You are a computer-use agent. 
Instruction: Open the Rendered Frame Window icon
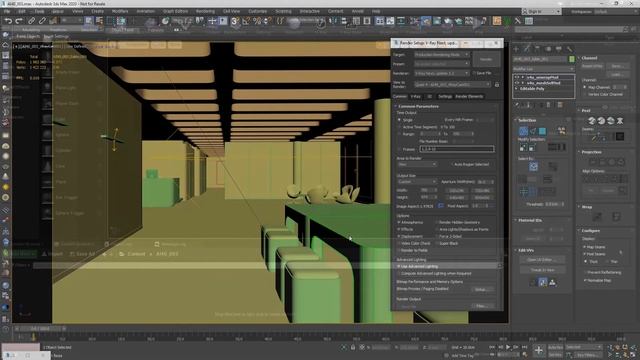click(x=437, y=20)
